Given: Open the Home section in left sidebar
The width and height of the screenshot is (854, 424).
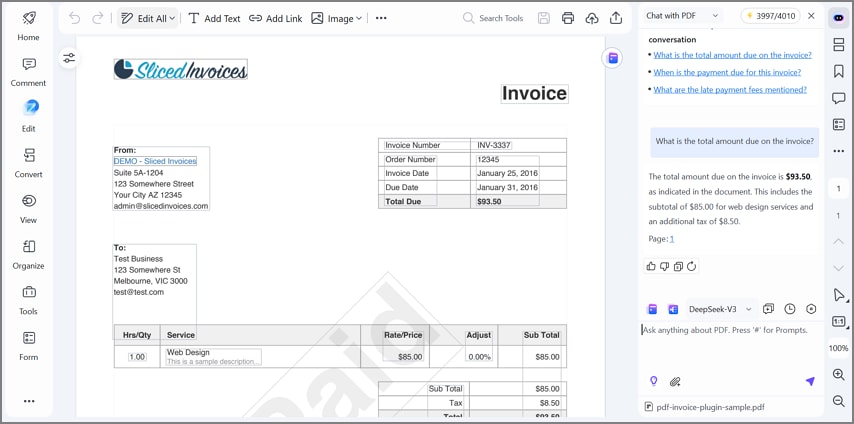Looking at the screenshot, I should pos(28,26).
